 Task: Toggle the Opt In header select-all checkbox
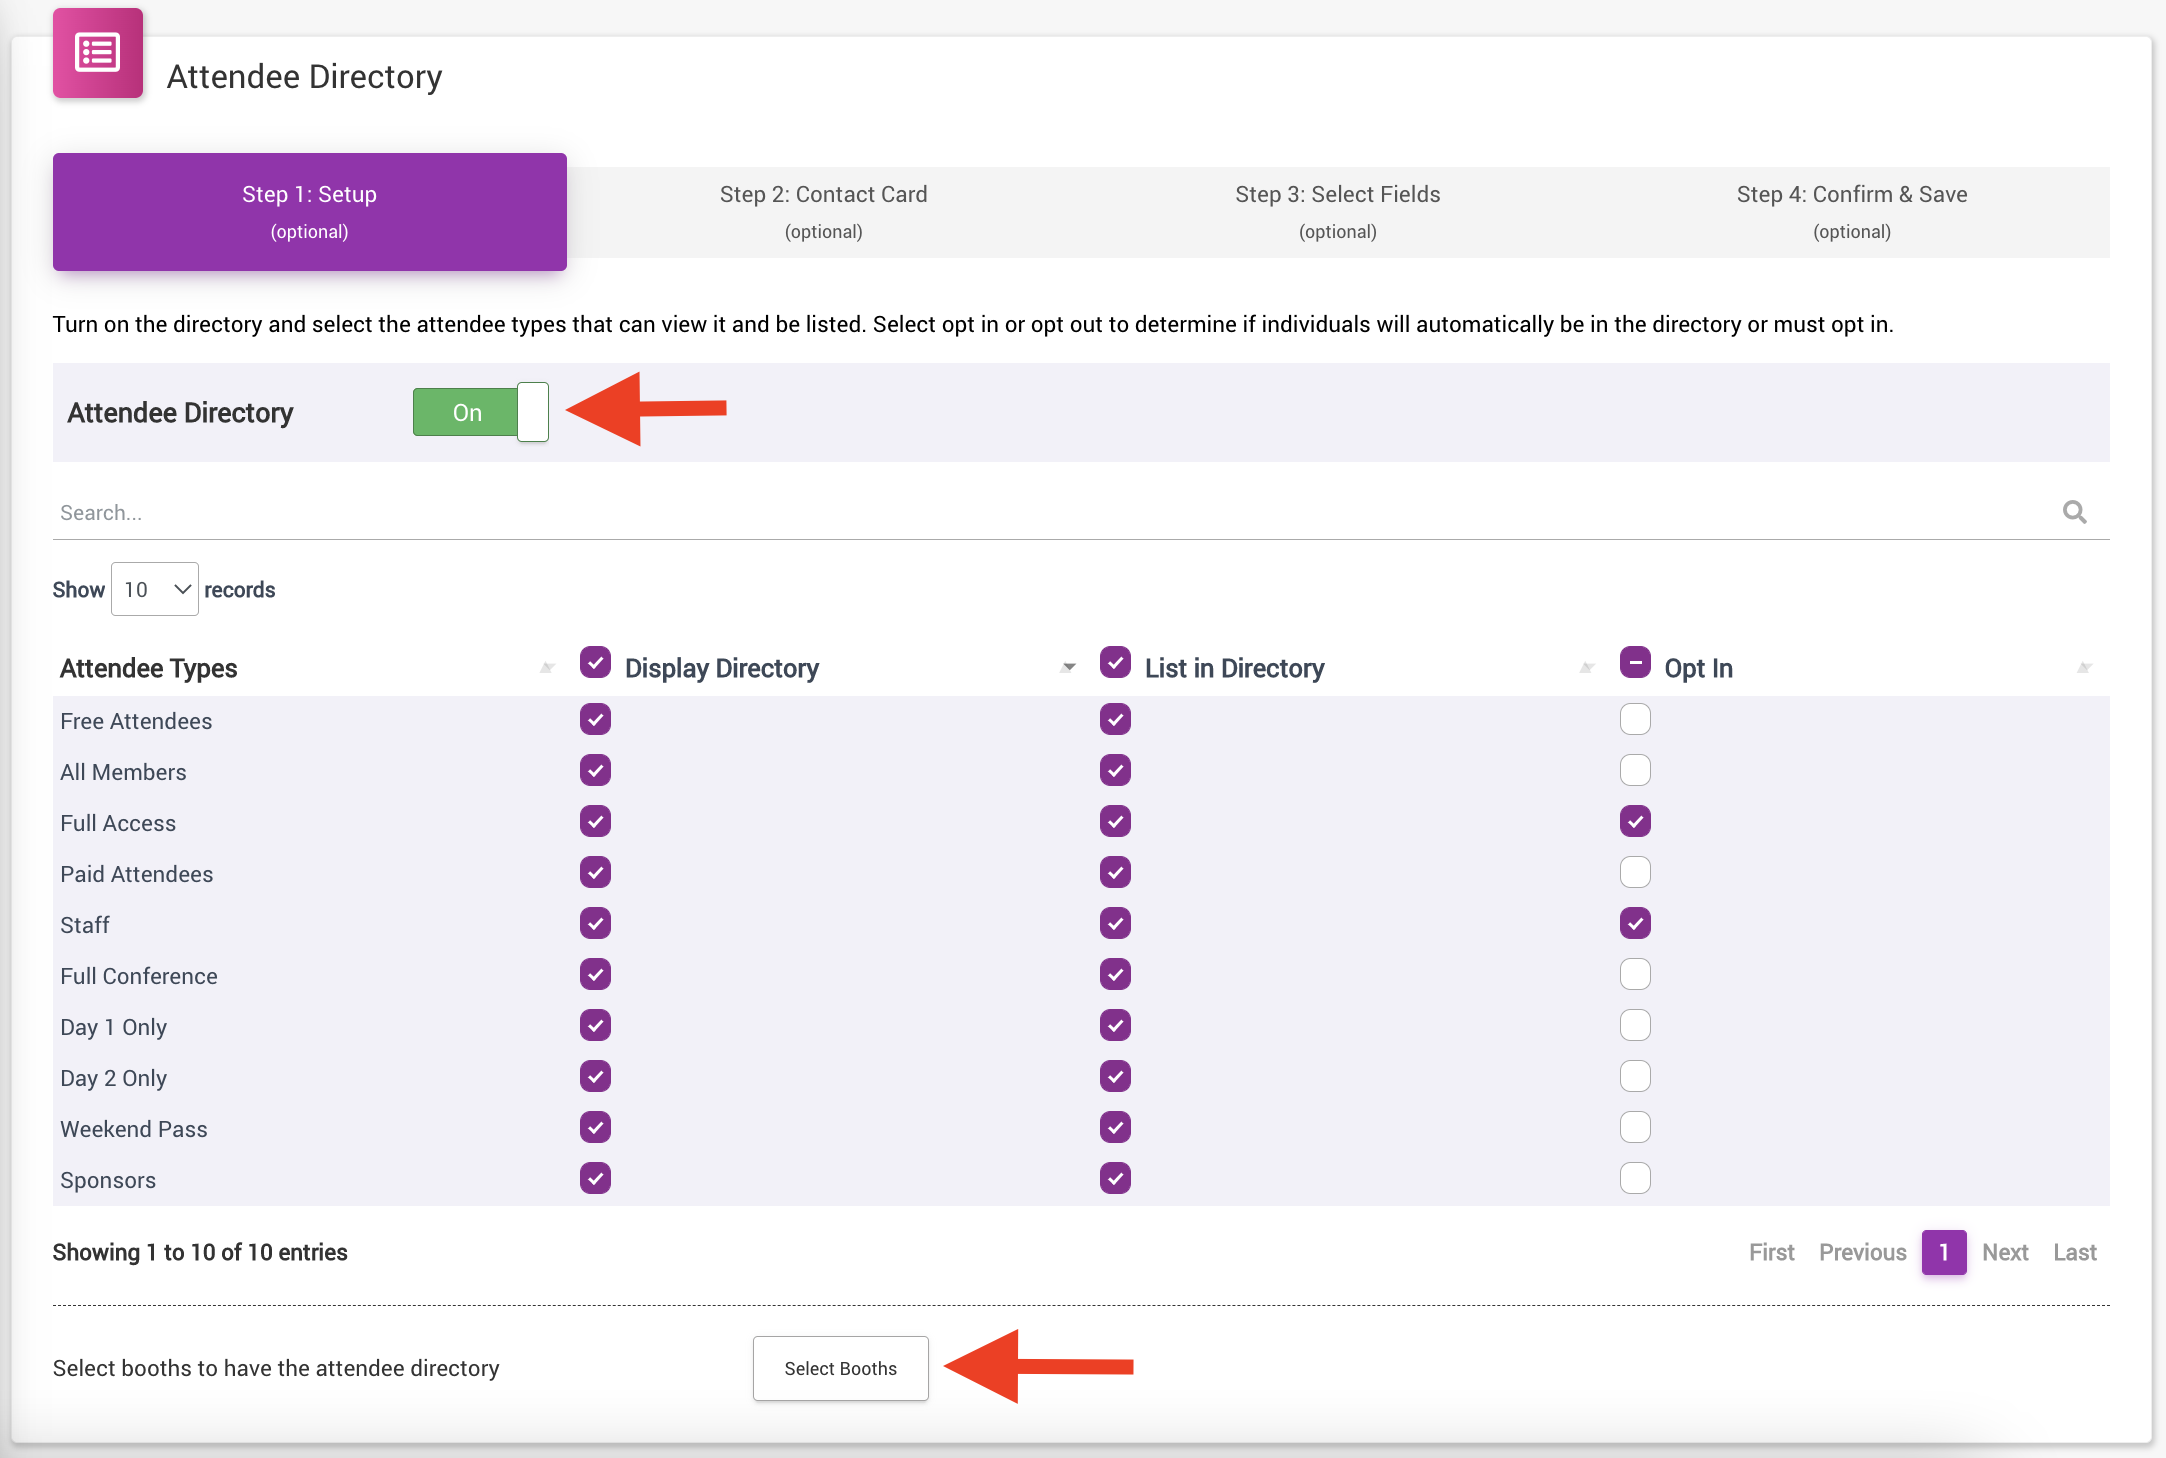pyautogui.click(x=1635, y=663)
